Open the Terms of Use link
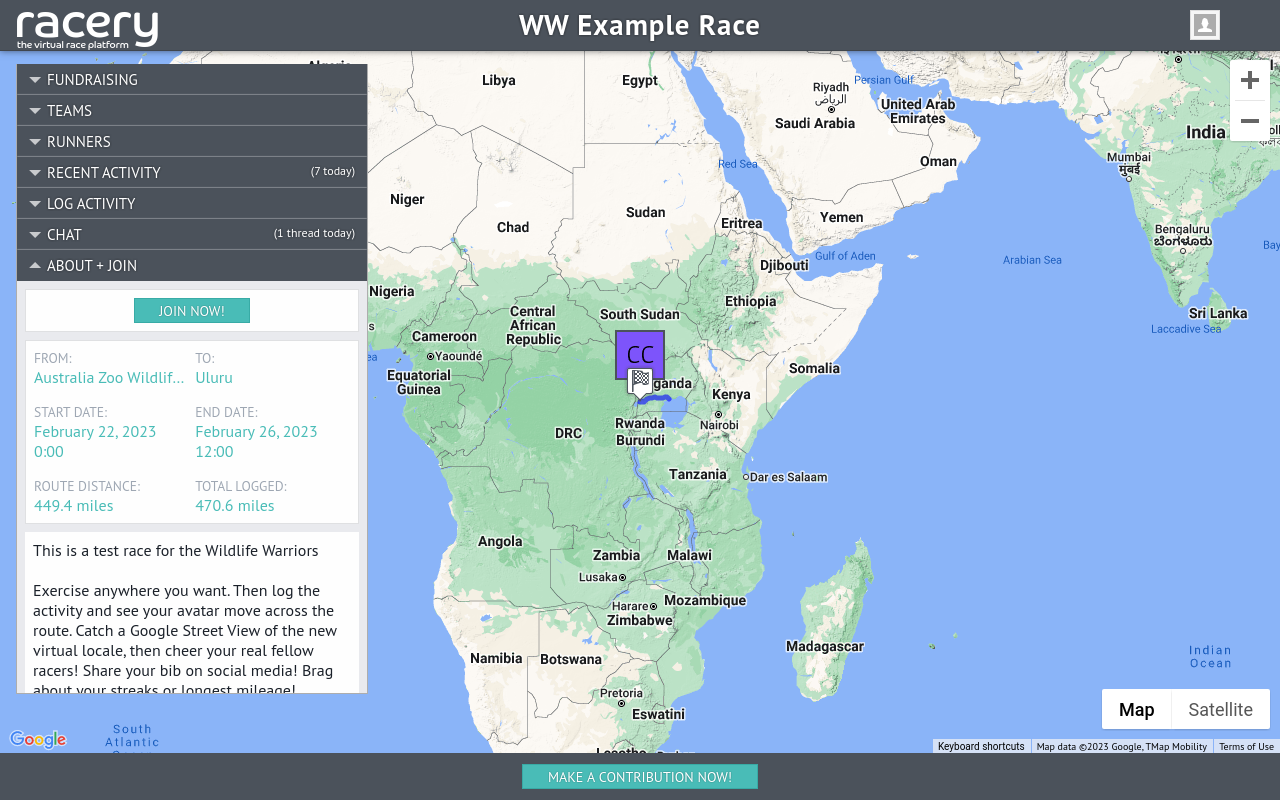This screenshot has height=800, width=1280. tap(1246, 746)
